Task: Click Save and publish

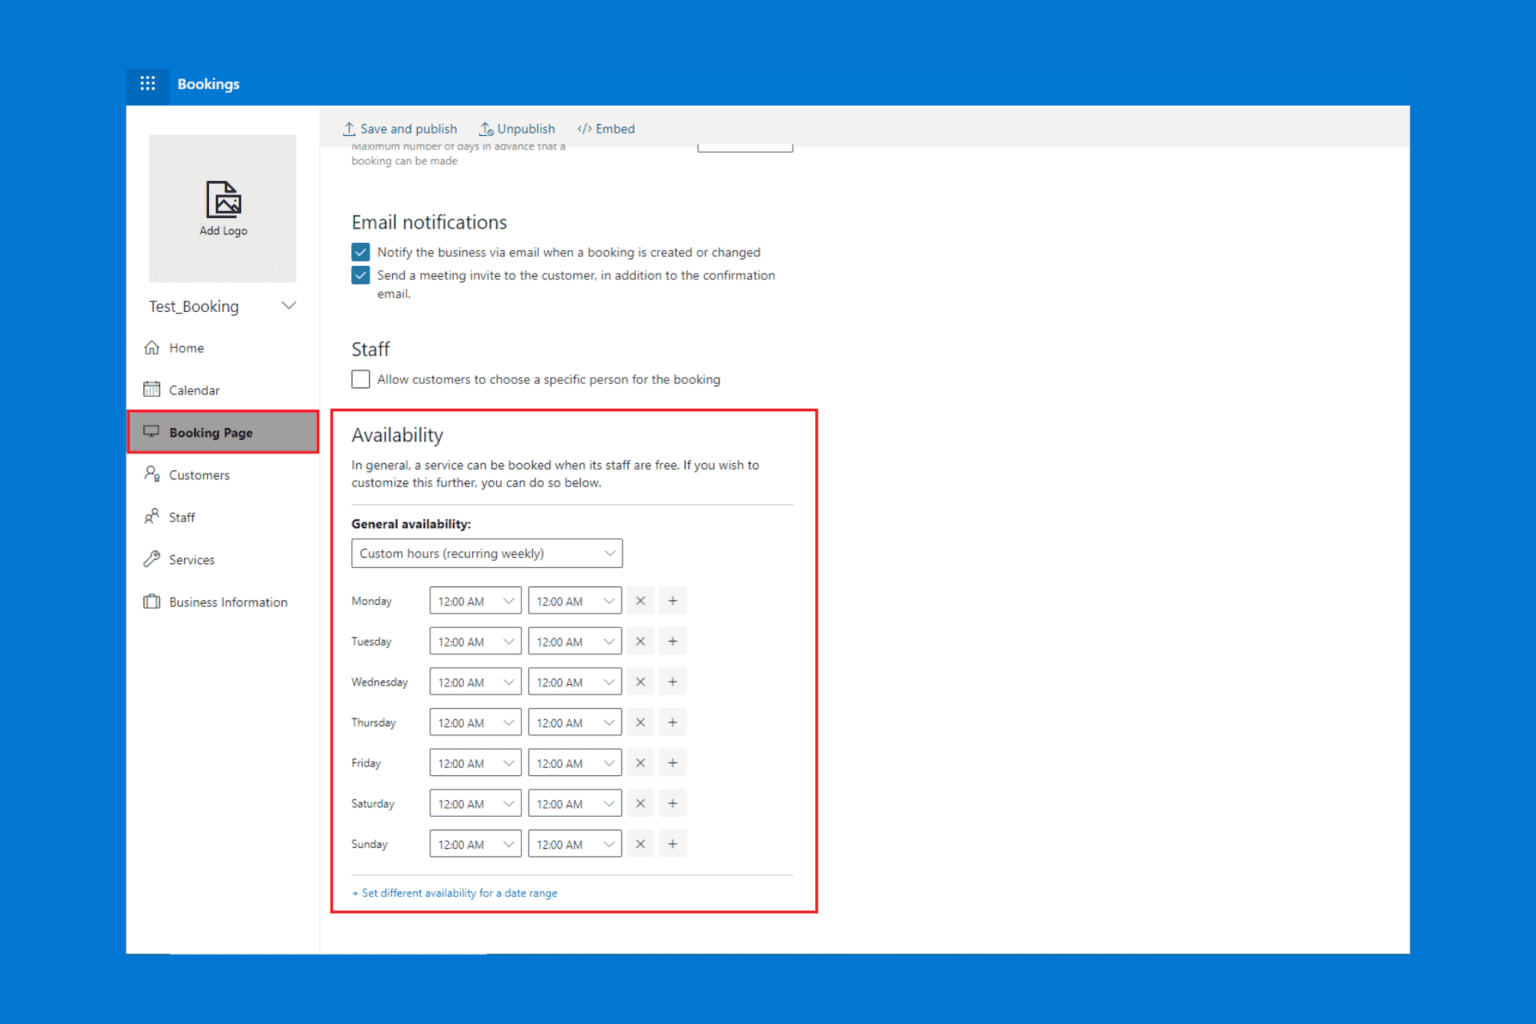Action: 400,129
